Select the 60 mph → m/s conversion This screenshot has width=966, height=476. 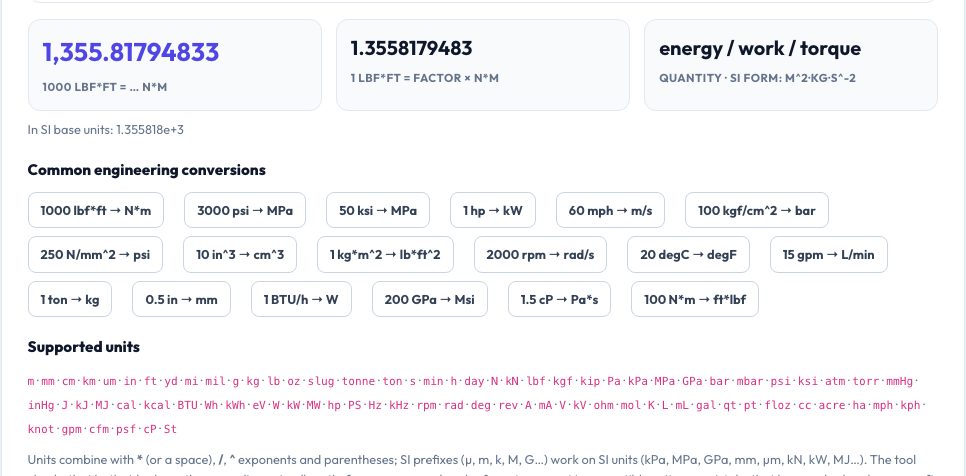tap(610, 211)
